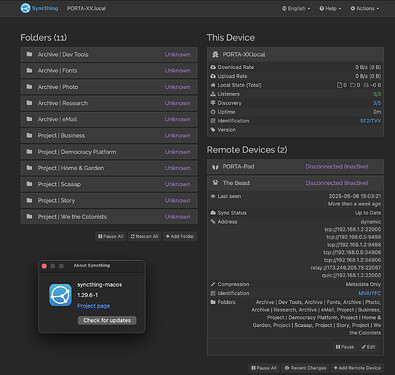Pause The Beast device

coord(345,347)
